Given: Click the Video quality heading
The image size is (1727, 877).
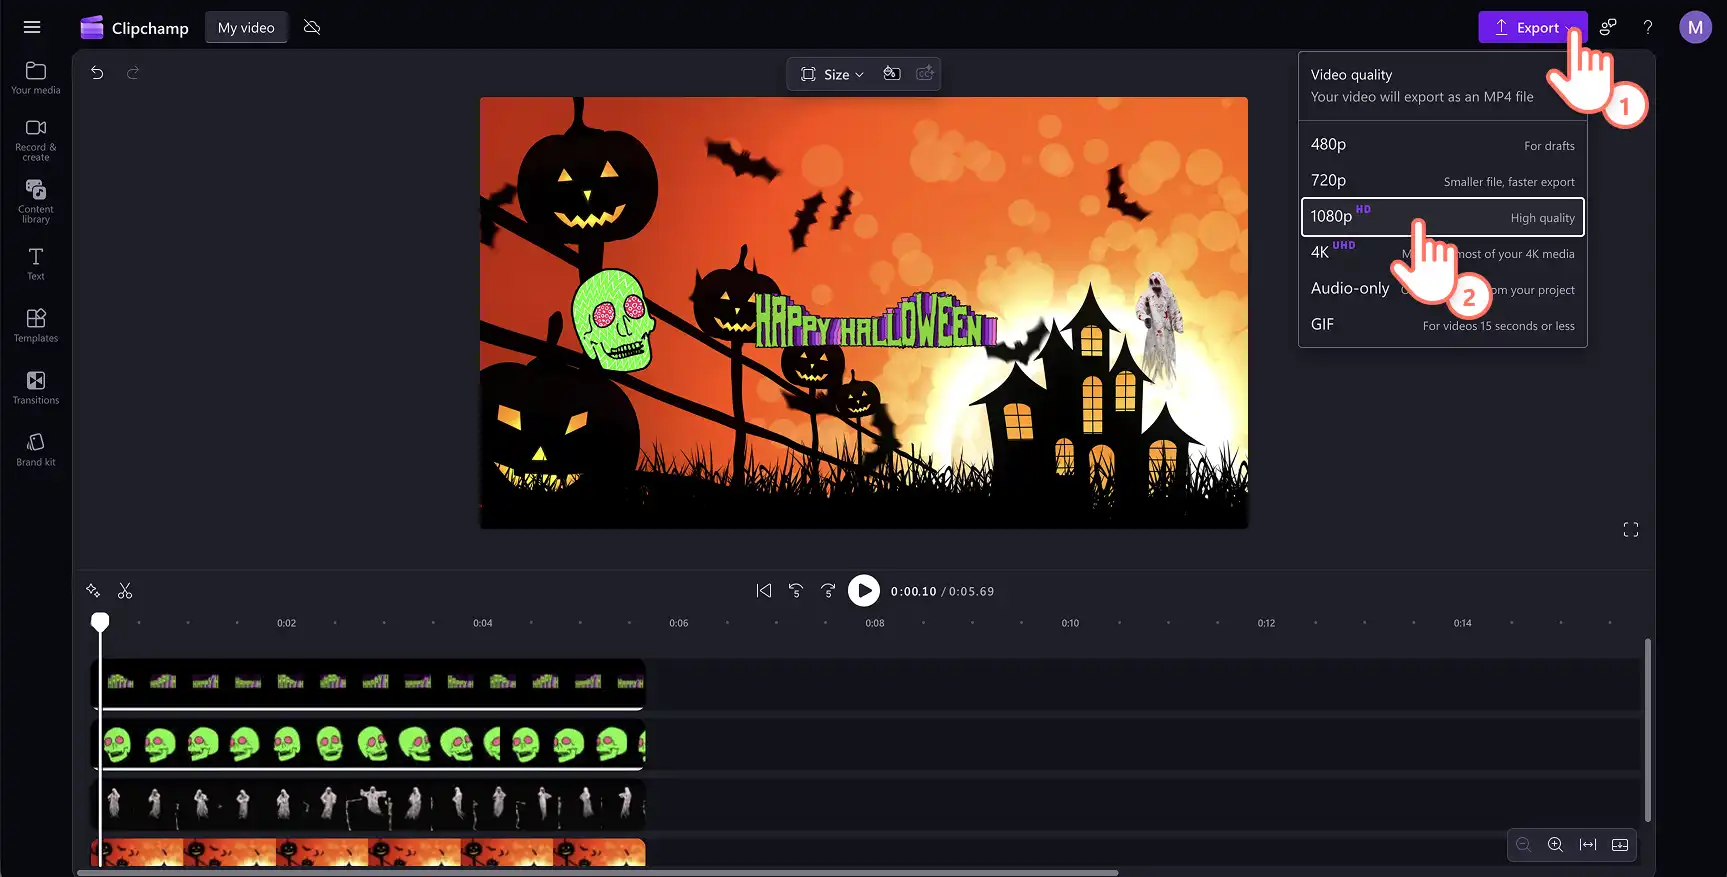Looking at the screenshot, I should 1351,75.
